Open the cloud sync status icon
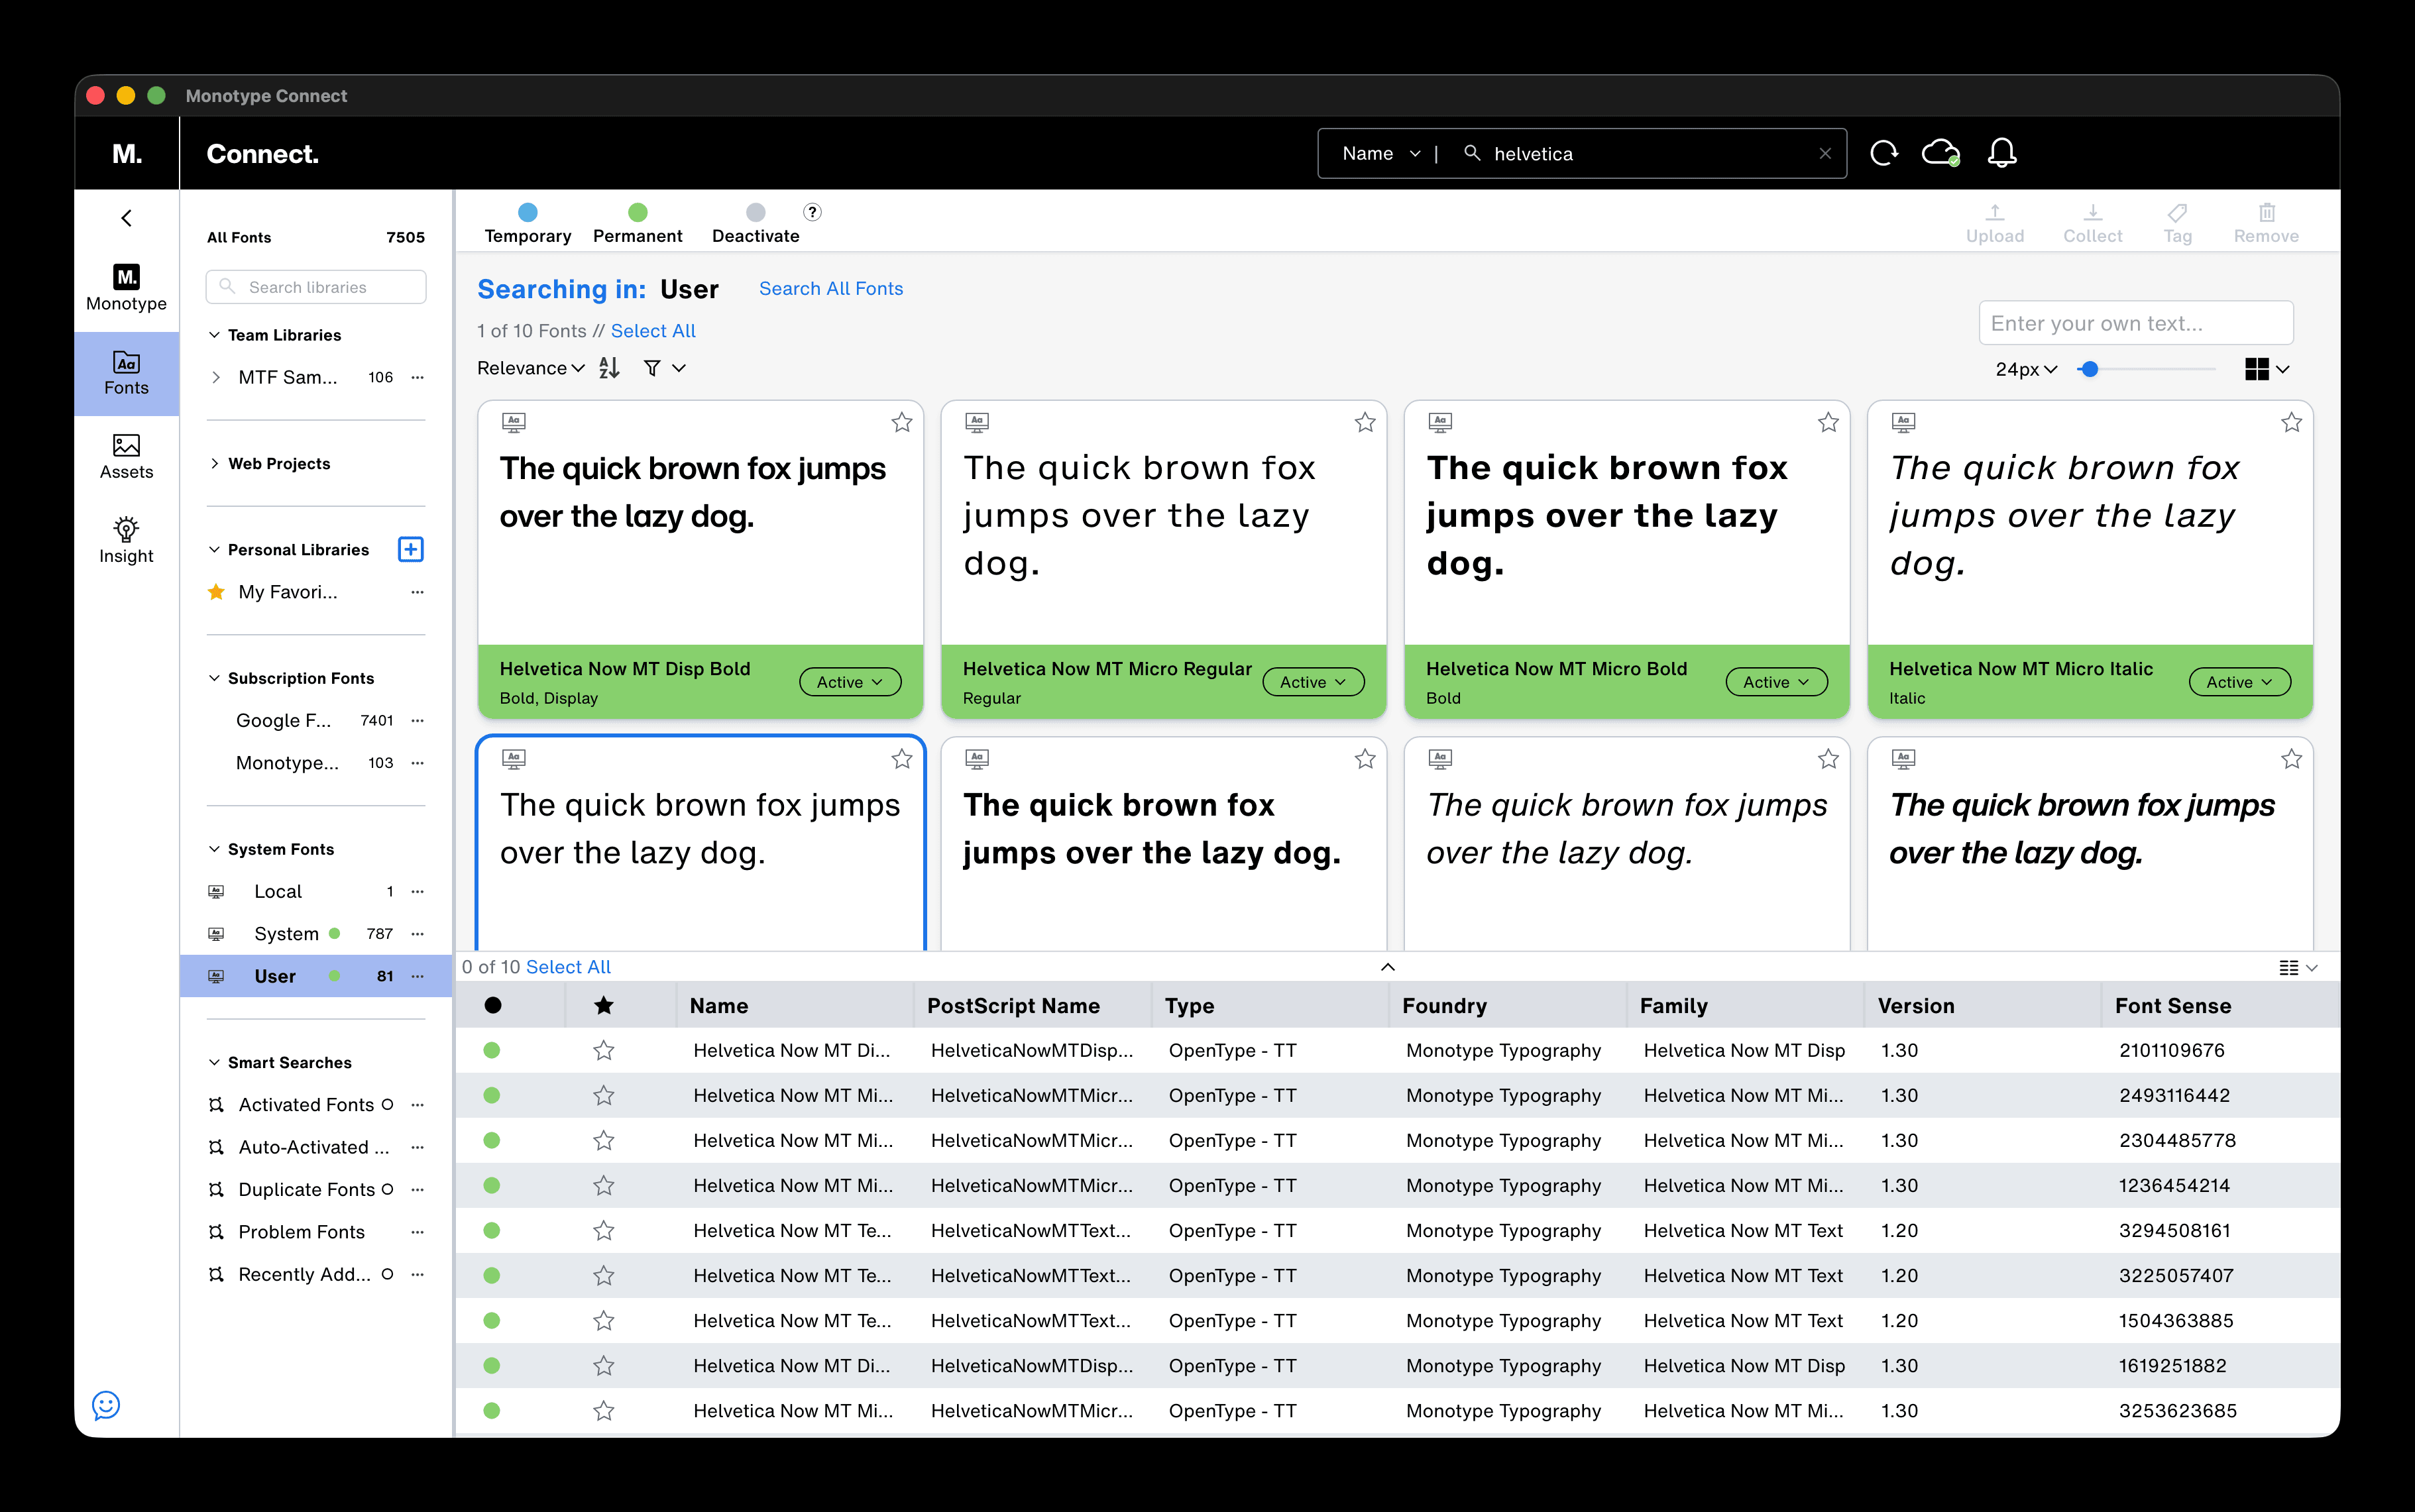 [x=1940, y=153]
